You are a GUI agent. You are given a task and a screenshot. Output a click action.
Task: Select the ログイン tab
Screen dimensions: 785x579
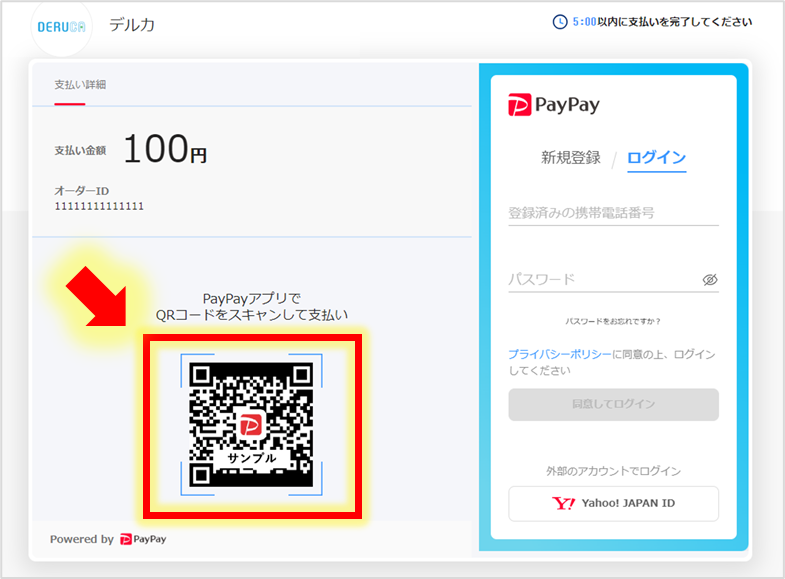coord(656,158)
